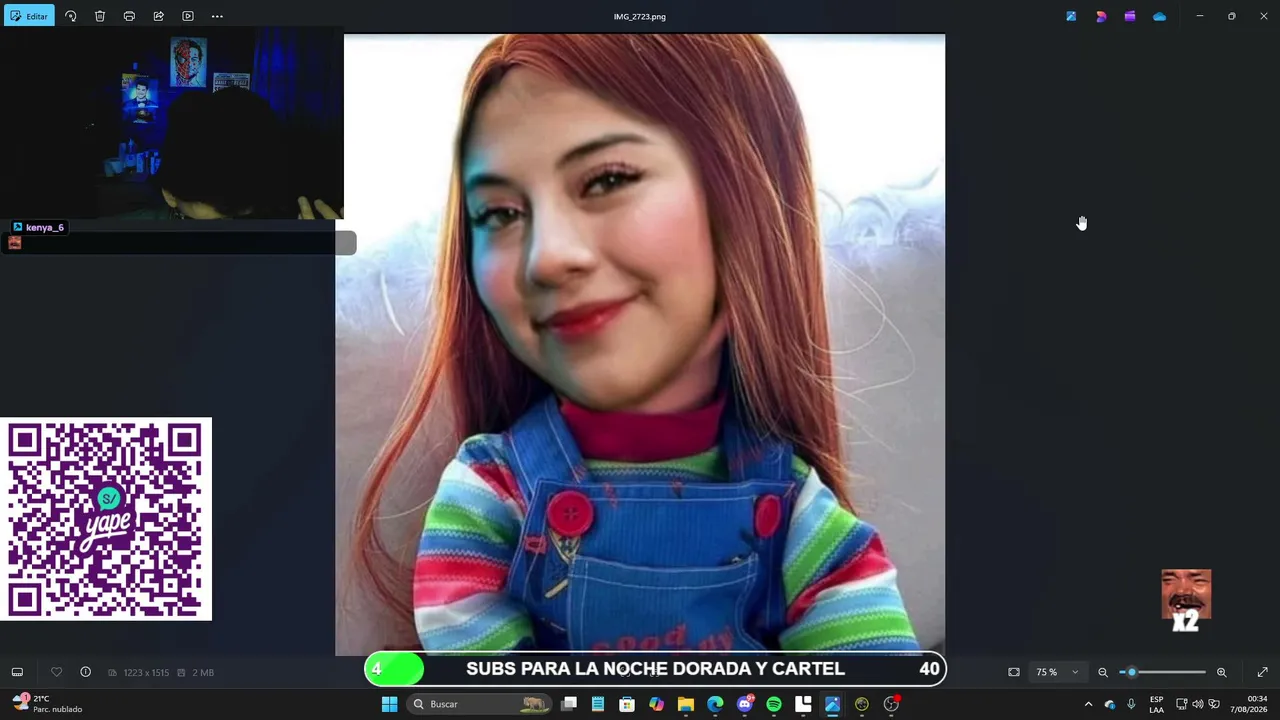Rotate the image with the rotate icon
Screen dimensions: 1280x720
(x=71, y=16)
